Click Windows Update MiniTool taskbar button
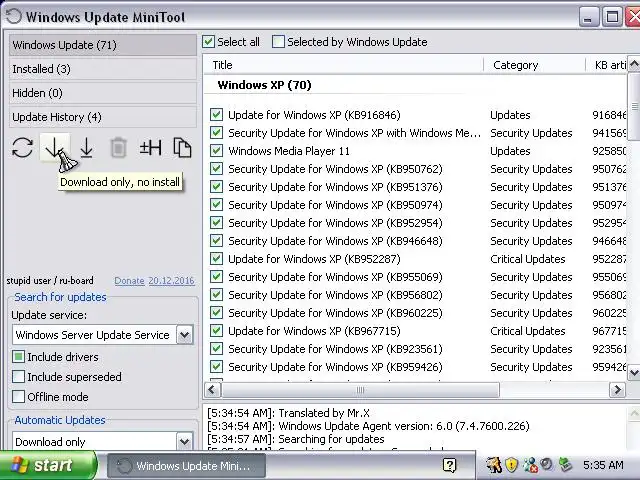Screen dimensions: 640x480 (x=187, y=466)
